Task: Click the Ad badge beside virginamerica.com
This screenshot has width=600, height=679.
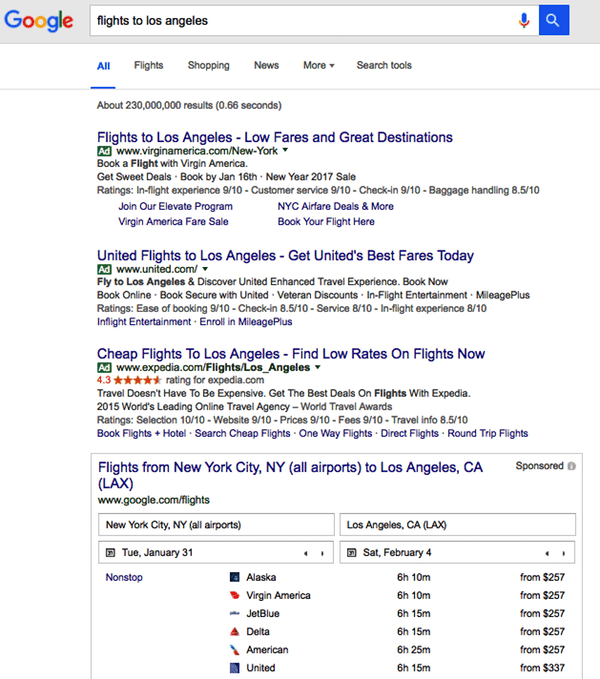Action: pos(104,151)
